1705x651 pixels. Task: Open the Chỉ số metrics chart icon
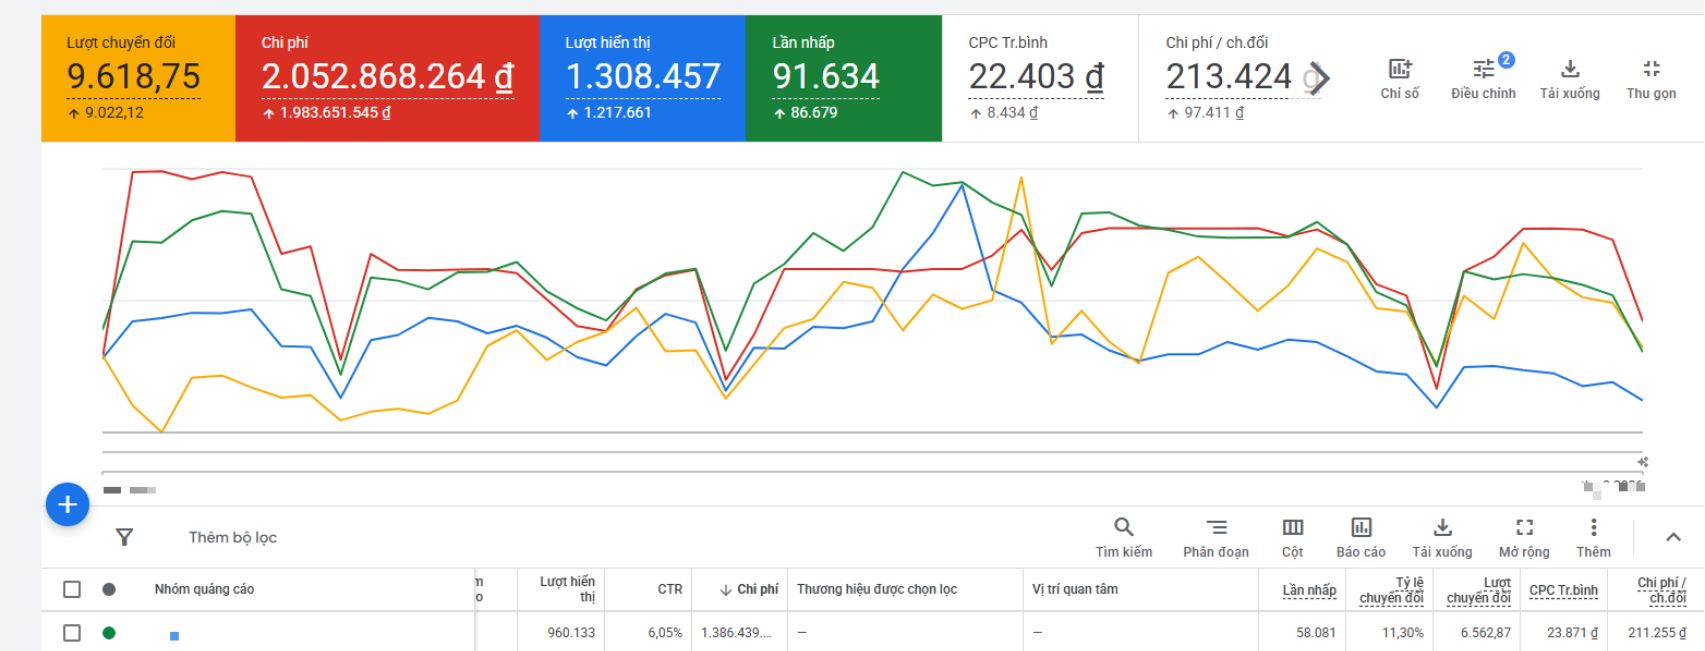tap(1399, 69)
